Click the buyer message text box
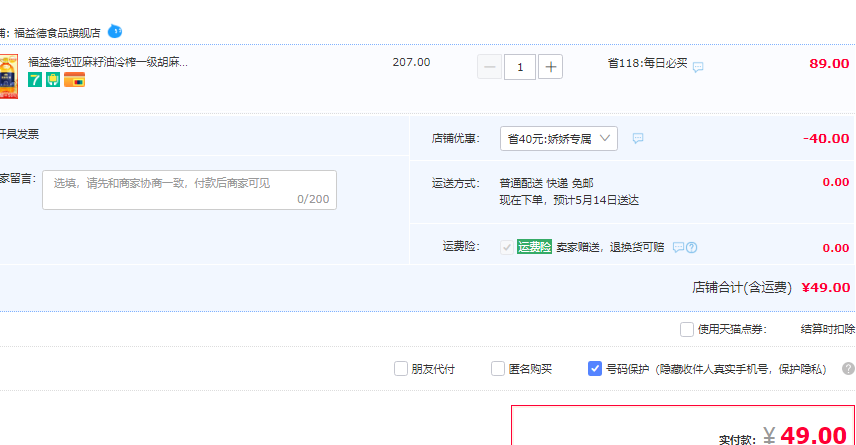 click(189, 190)
